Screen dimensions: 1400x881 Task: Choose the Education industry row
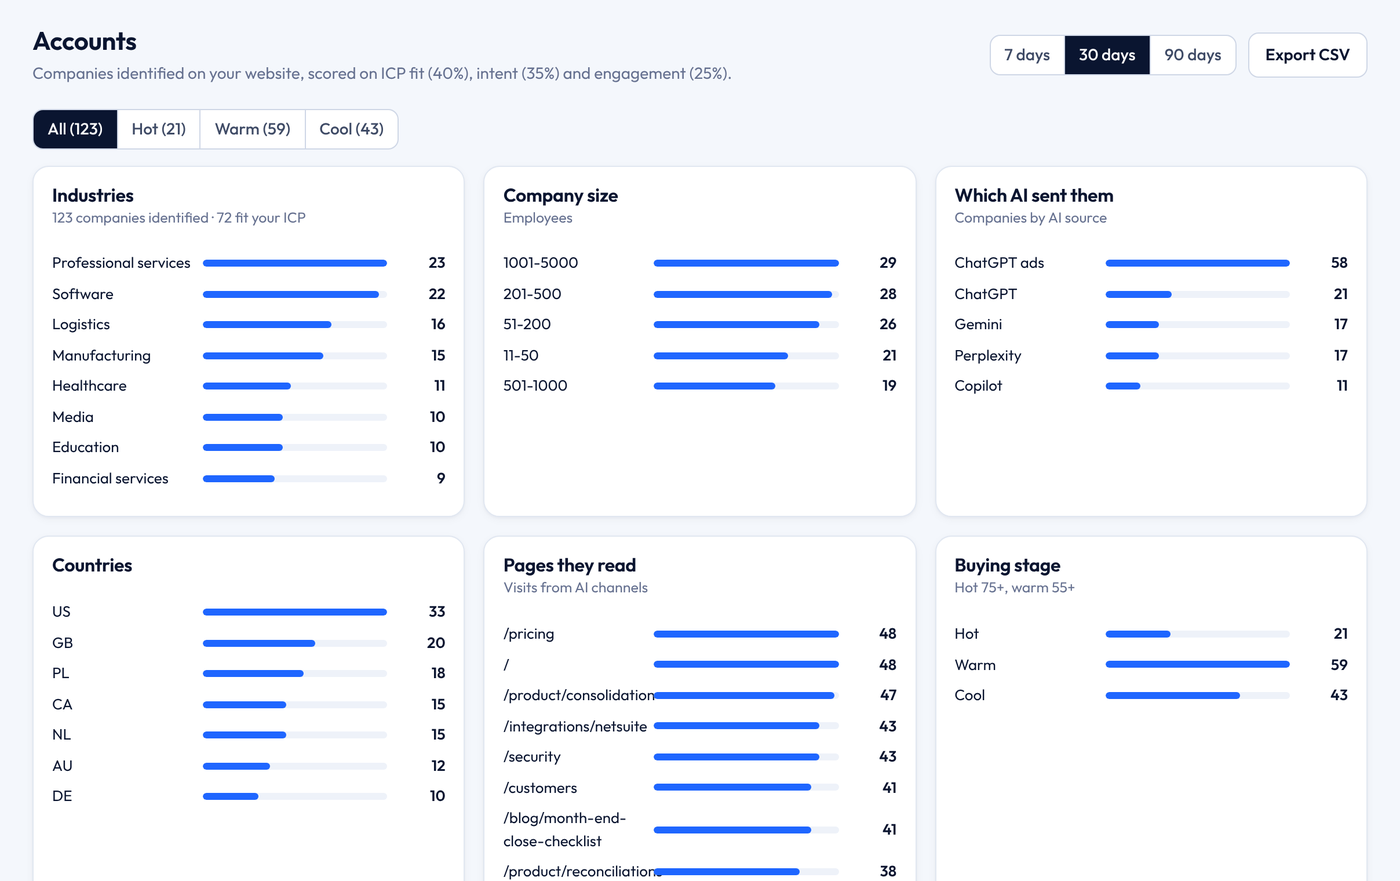pyautogui.click(x=248, y=447)
